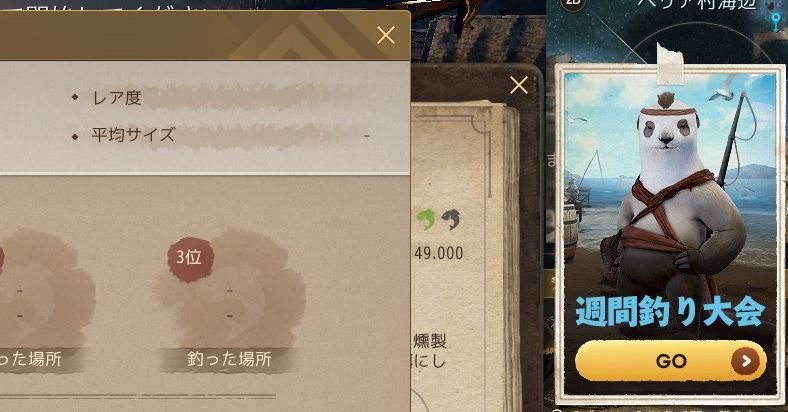This screenshot has width=788, height=412.
Task: Tap the blue location pin icon
Action: [777, 21]
